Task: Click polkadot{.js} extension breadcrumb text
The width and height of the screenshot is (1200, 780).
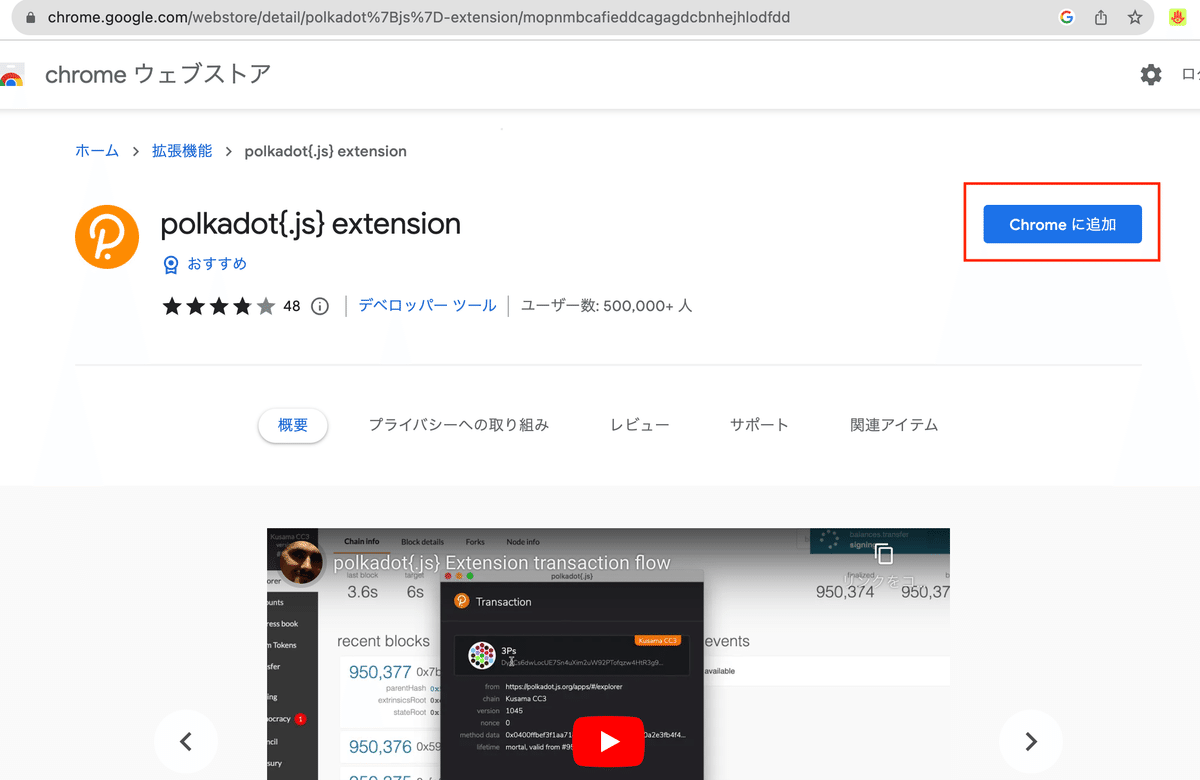Action: click(326, 151)
